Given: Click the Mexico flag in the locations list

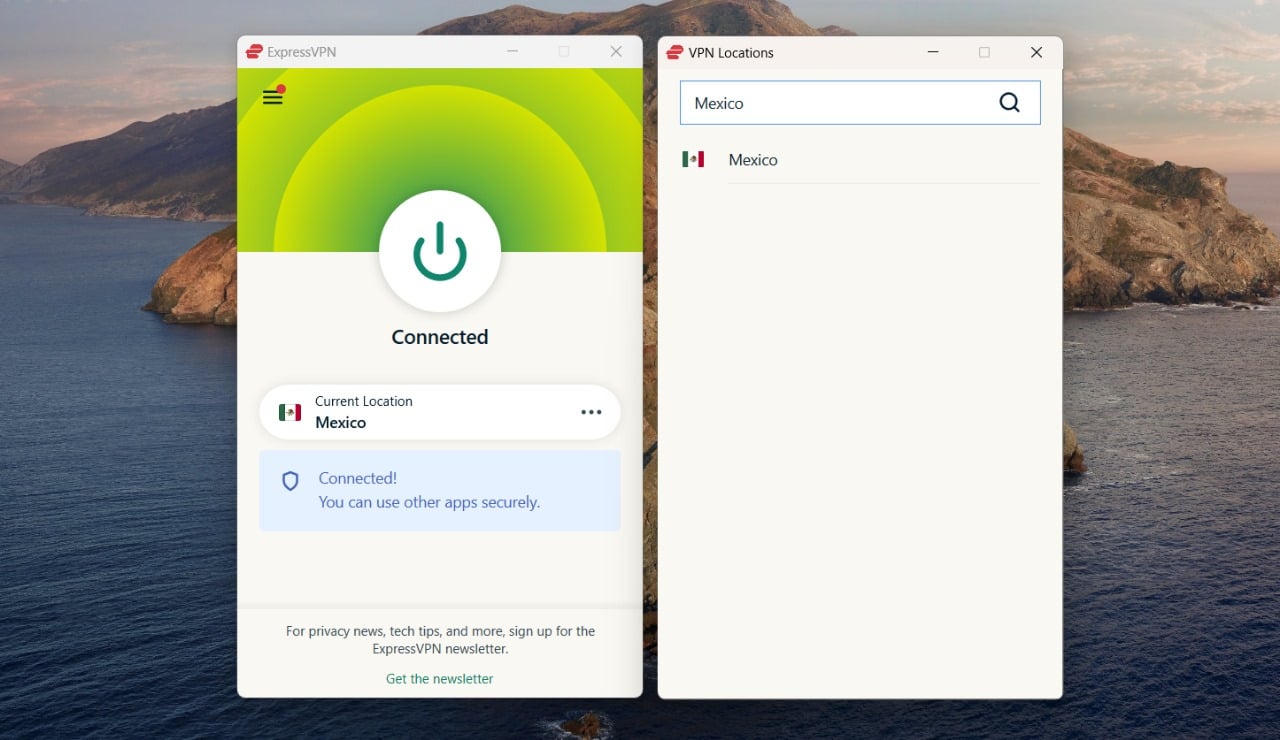Looking at the screenshot, I should [695, 159].
